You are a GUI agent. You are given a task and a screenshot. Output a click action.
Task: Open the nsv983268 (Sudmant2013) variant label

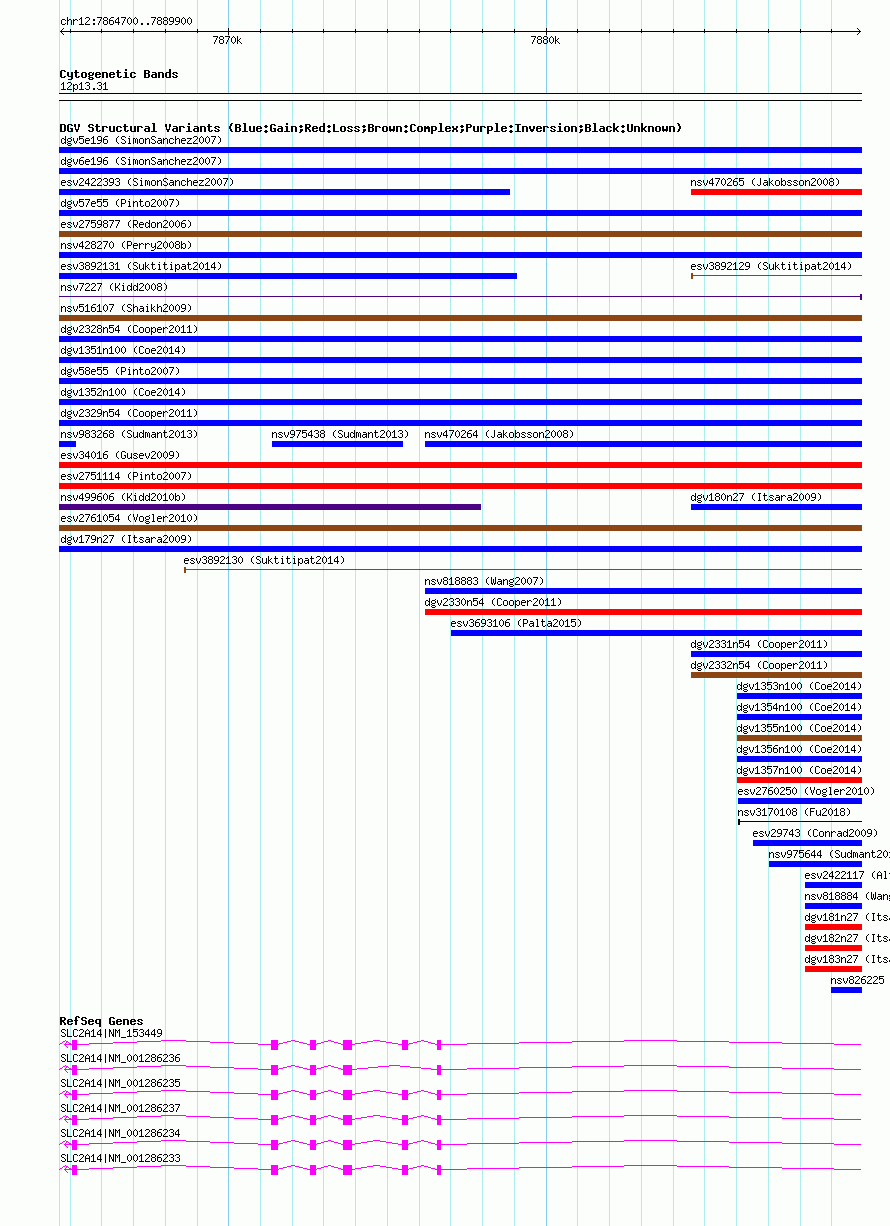pos(129,434)
